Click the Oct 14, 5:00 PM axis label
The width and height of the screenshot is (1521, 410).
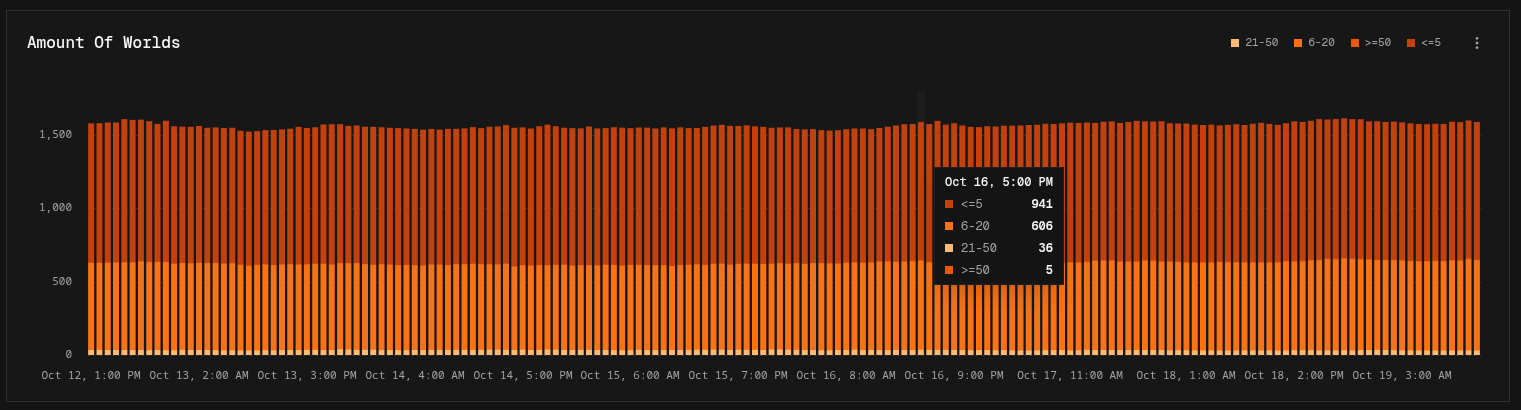[x=523, y=375]
